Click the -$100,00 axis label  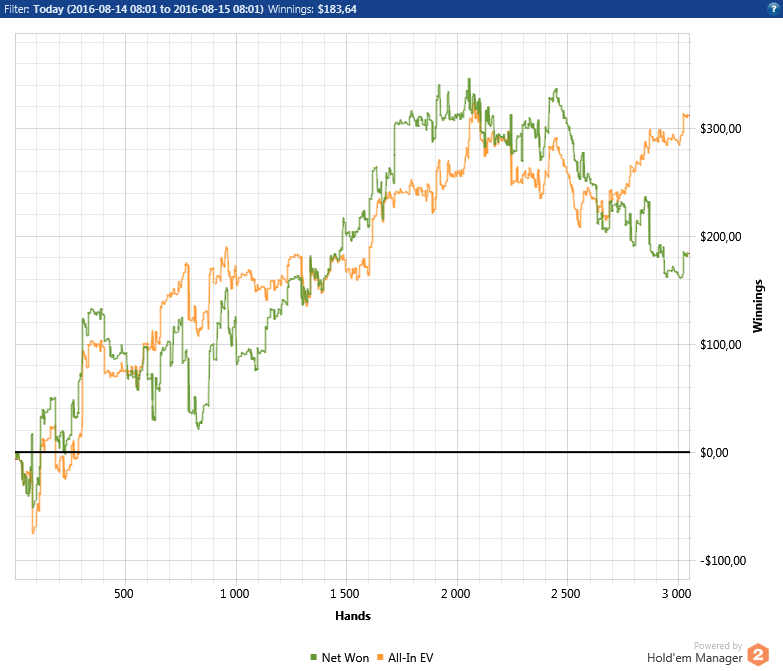tap(723, 561)
